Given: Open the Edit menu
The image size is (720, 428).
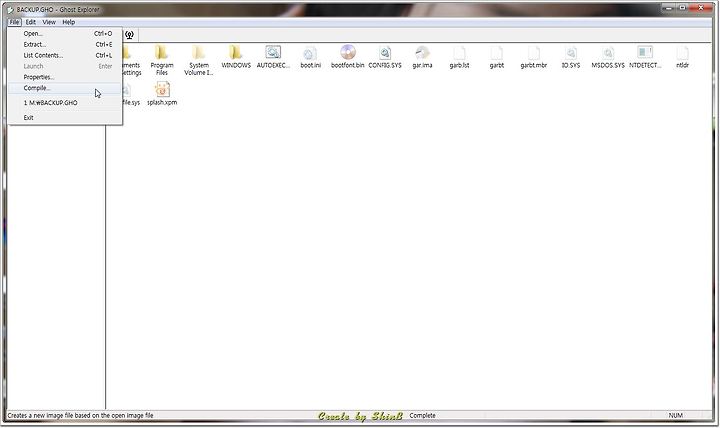Looking at the screenshot, I should tap(31, 22).
